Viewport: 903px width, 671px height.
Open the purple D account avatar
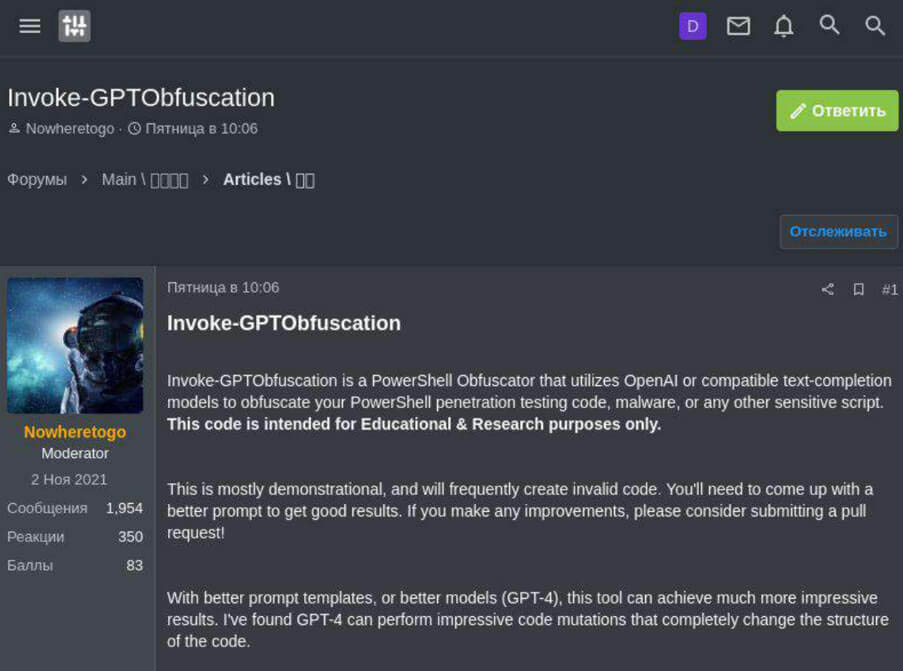(692, 26)
